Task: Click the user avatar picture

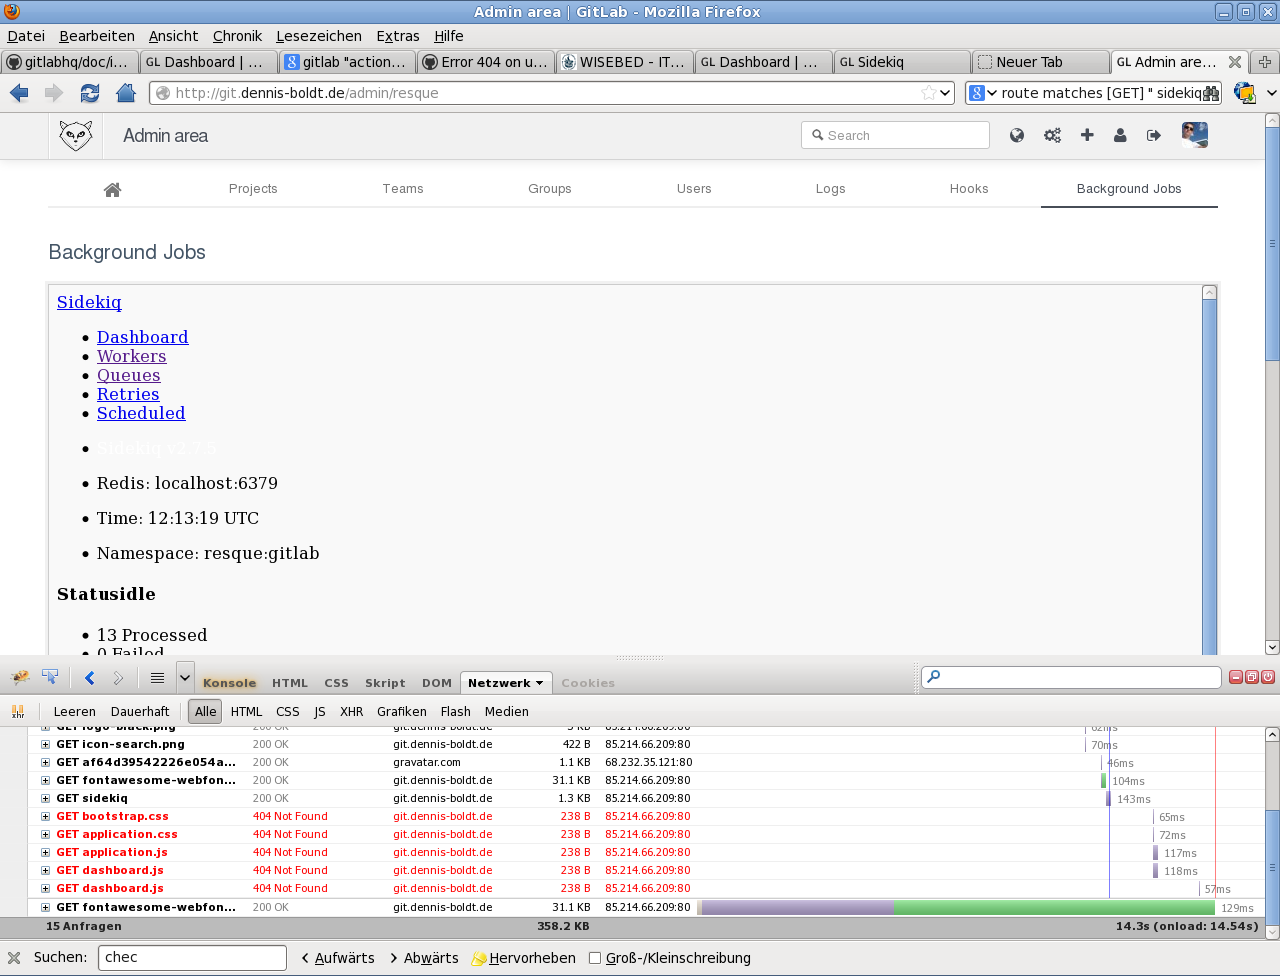Action: [x=1195, y=135]
